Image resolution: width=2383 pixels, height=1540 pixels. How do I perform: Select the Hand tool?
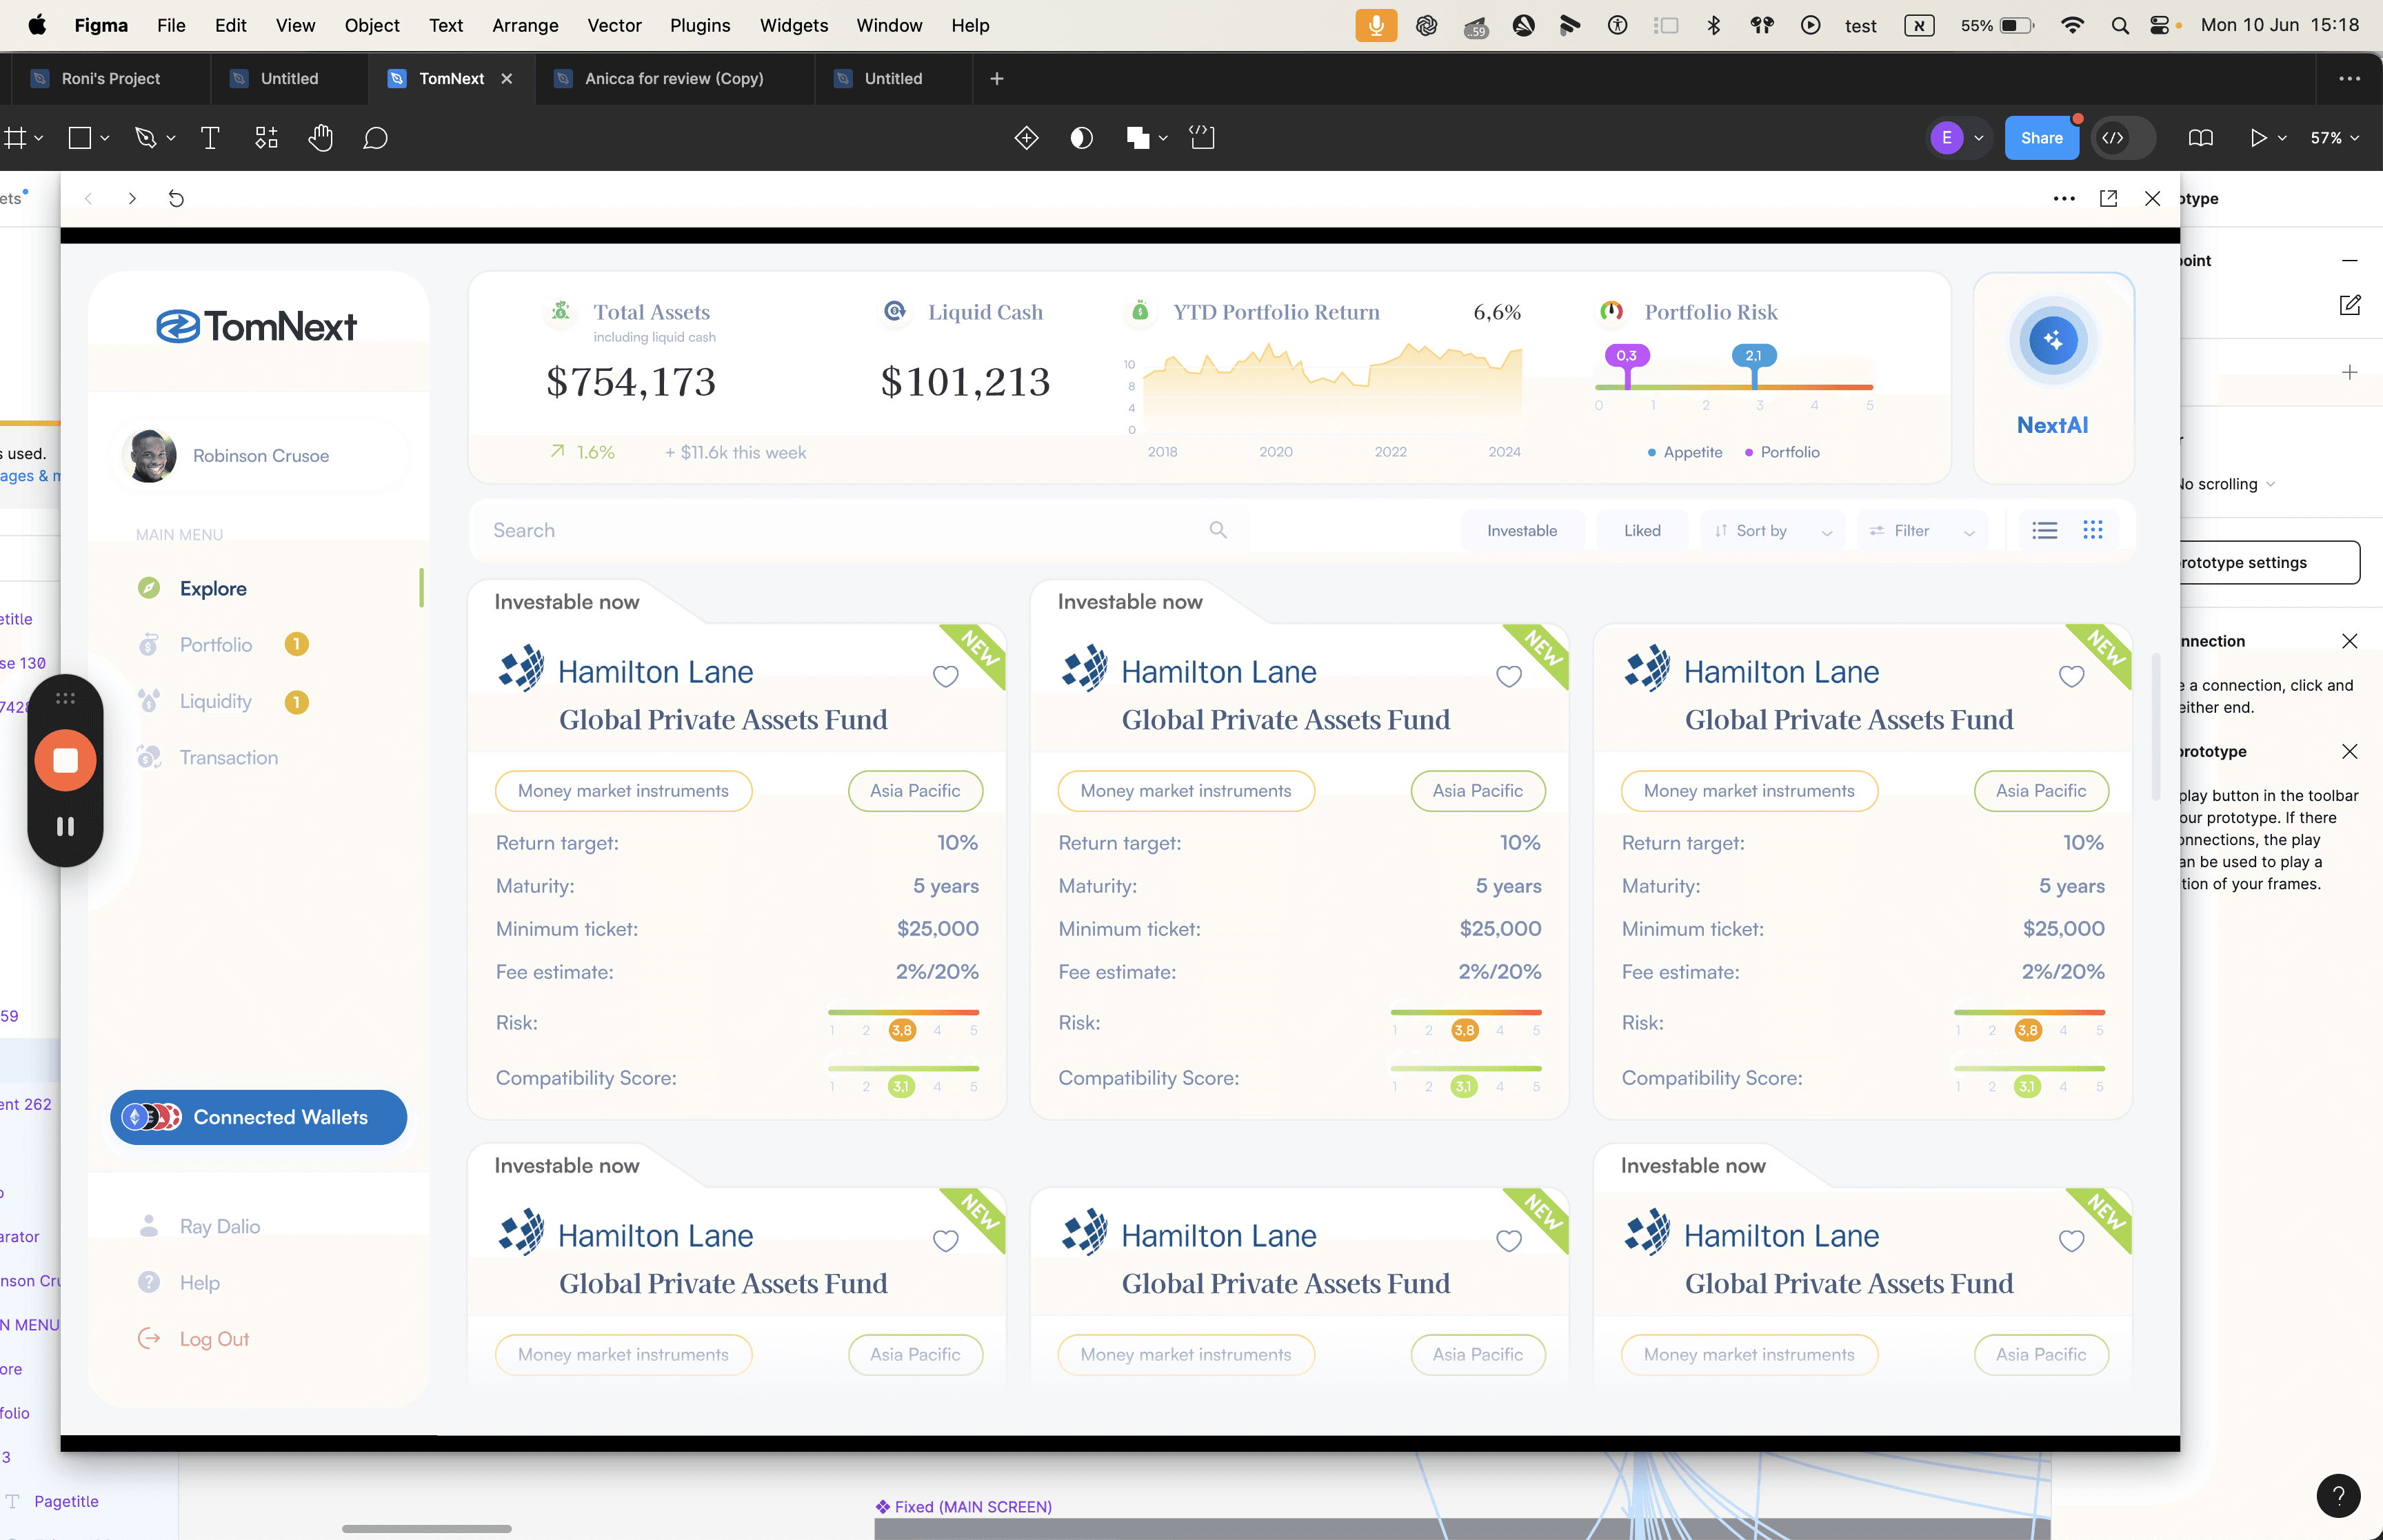click(x=320, y=138)
